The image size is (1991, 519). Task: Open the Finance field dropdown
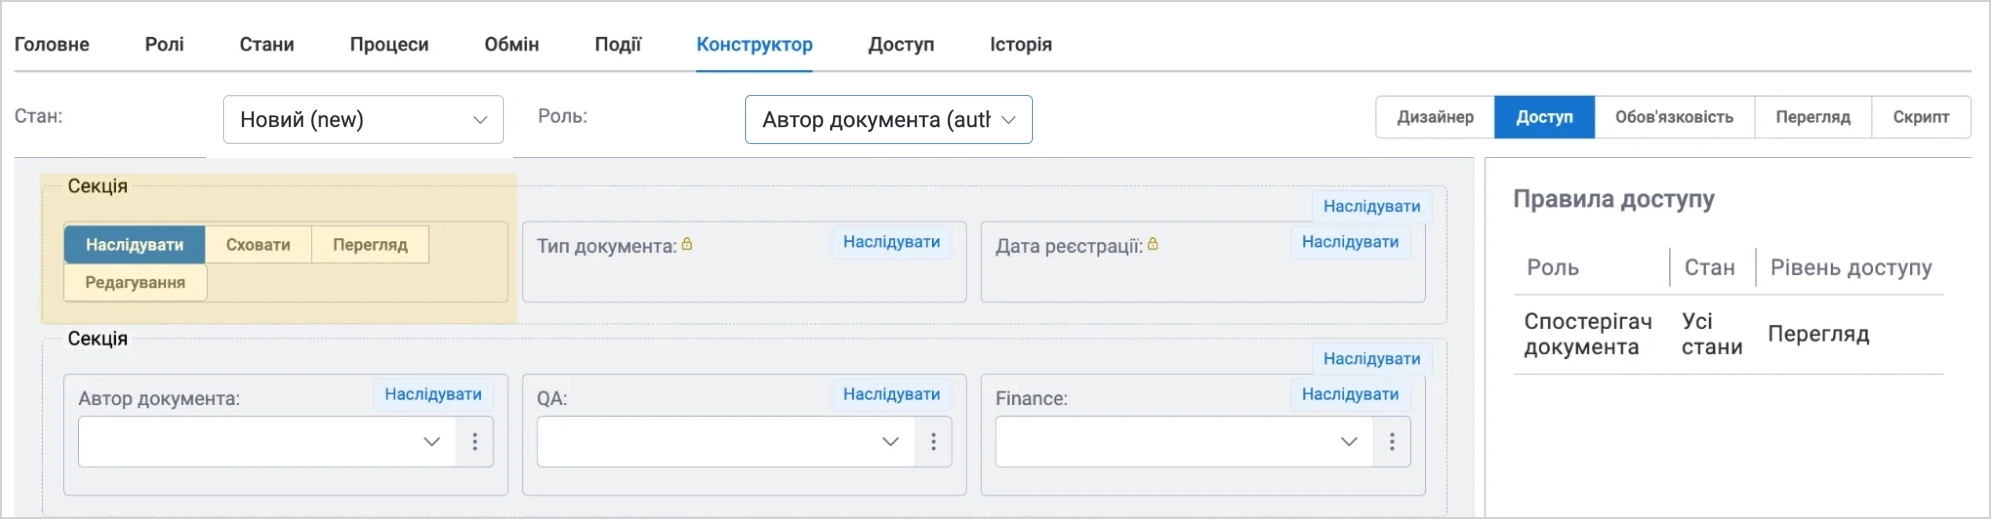[x=1184, y=442]
